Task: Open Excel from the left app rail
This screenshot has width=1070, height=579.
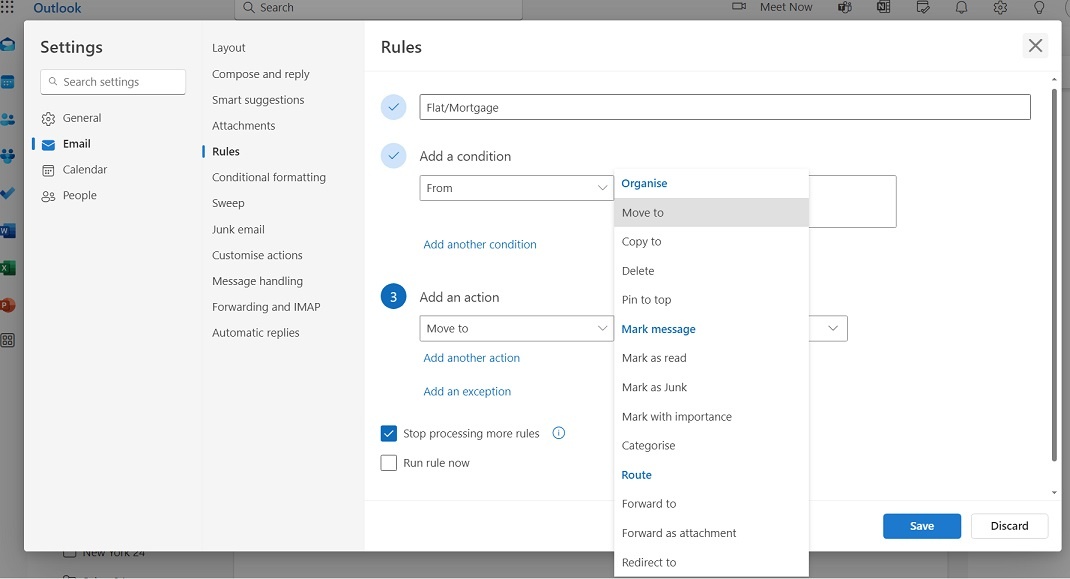Action: (x=8, y=268)
